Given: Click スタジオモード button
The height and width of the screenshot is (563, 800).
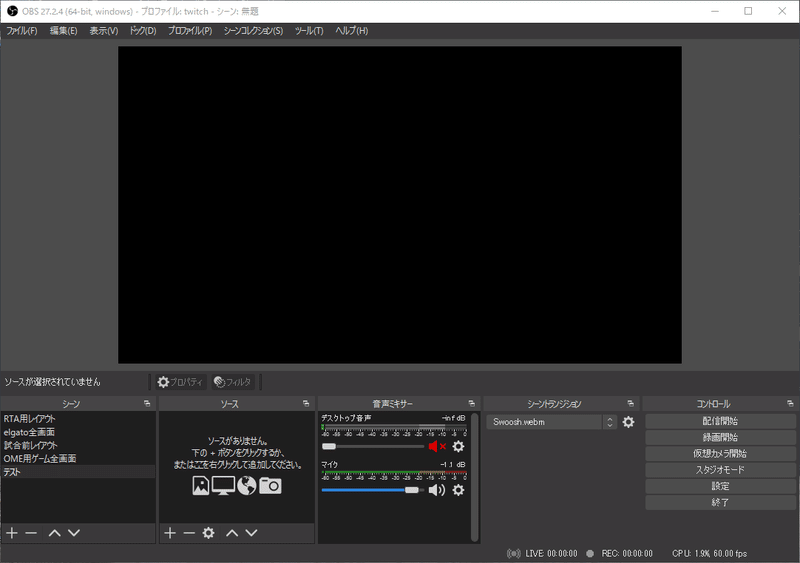Looking at the screenshot, I should tap(720, 470).
